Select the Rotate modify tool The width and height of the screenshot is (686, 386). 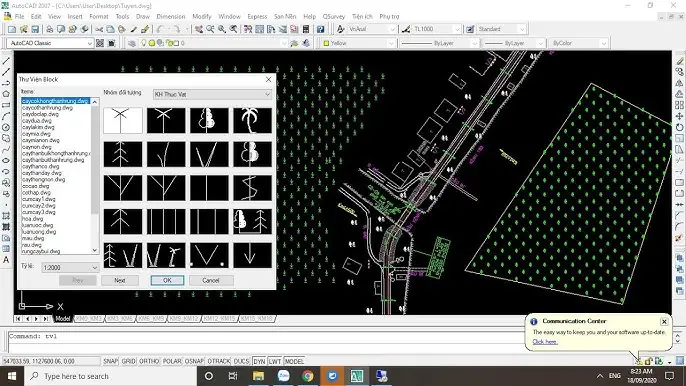679,127
